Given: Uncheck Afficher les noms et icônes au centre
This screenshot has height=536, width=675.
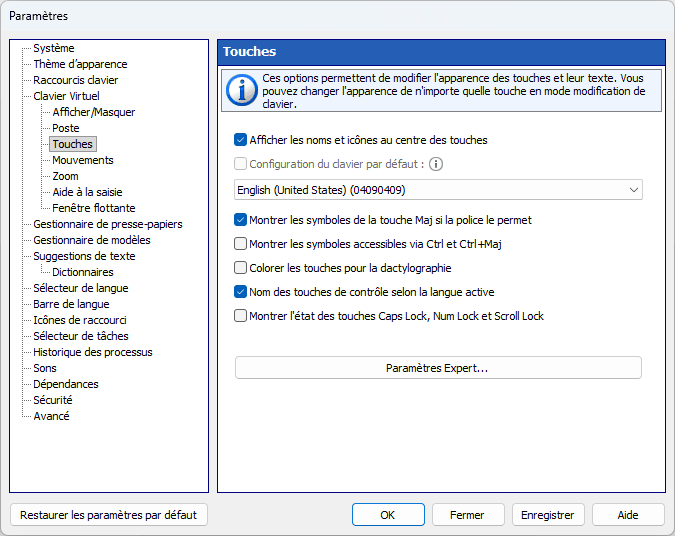Looking at the screenshot, I should tap(240, 140).
